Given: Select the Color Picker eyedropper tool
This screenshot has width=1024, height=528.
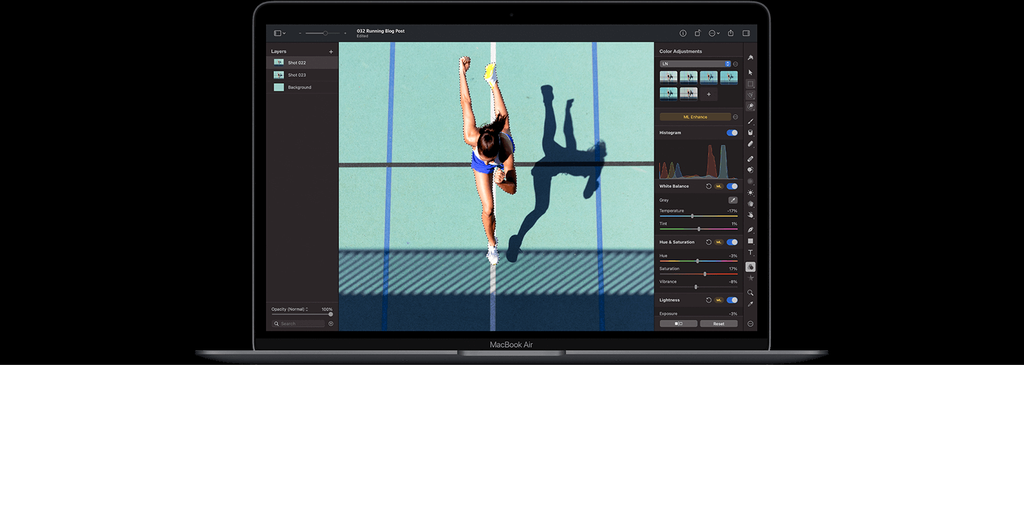Looking at the screenshot, I should pos(750,304).
